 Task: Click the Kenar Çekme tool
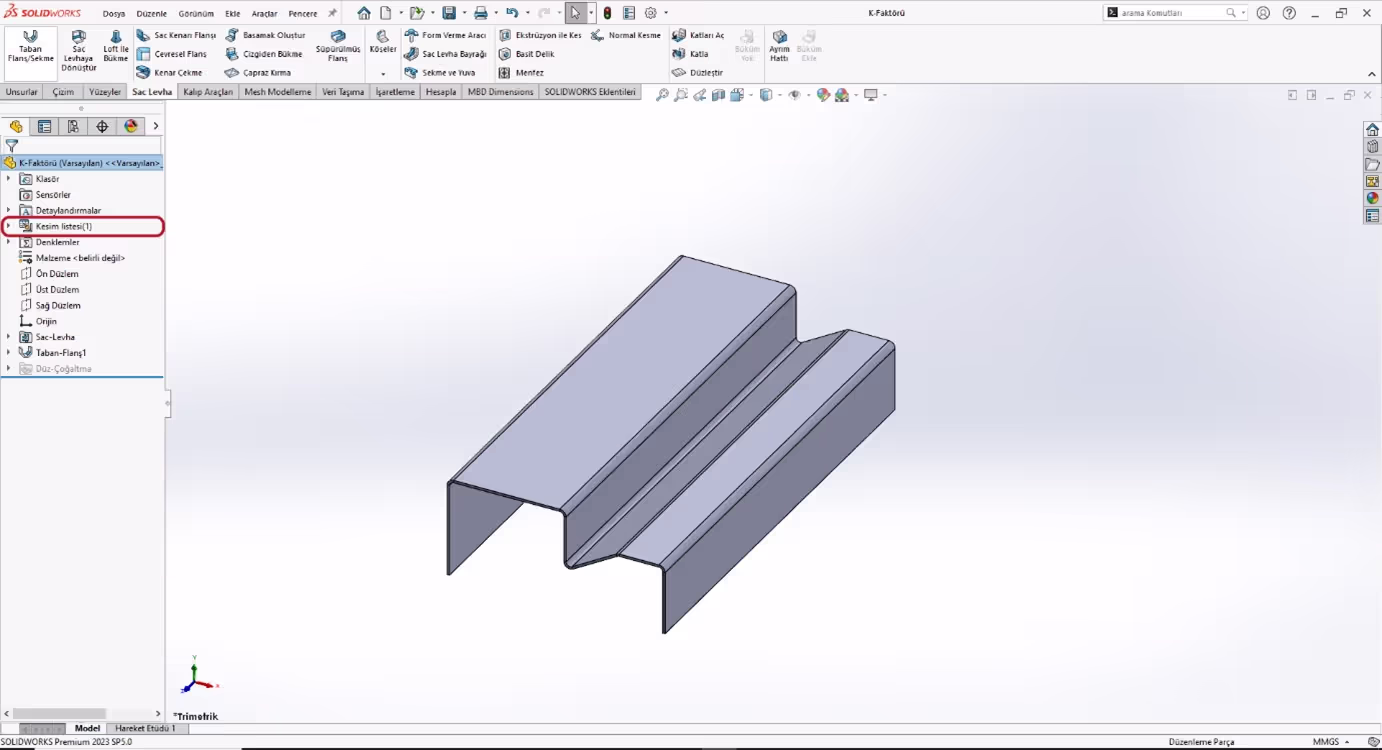tap(170, 73)
